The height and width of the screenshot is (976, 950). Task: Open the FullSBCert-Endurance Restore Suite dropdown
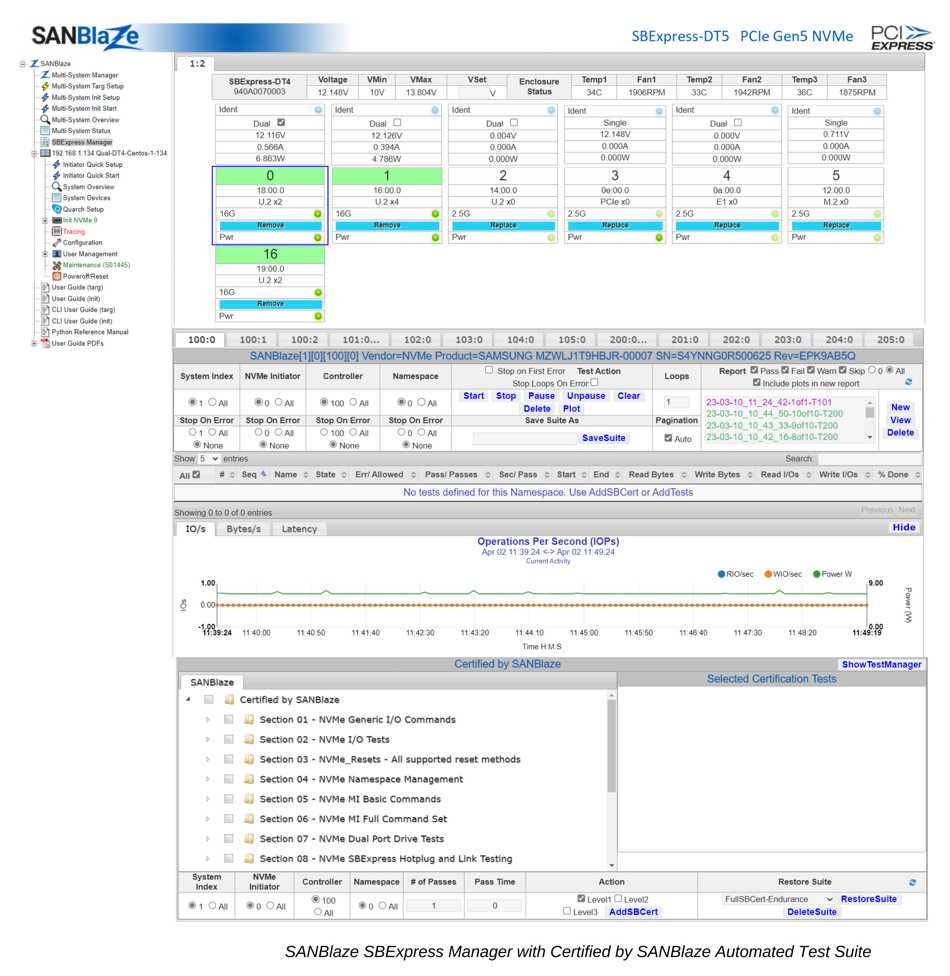pos(778,899)
